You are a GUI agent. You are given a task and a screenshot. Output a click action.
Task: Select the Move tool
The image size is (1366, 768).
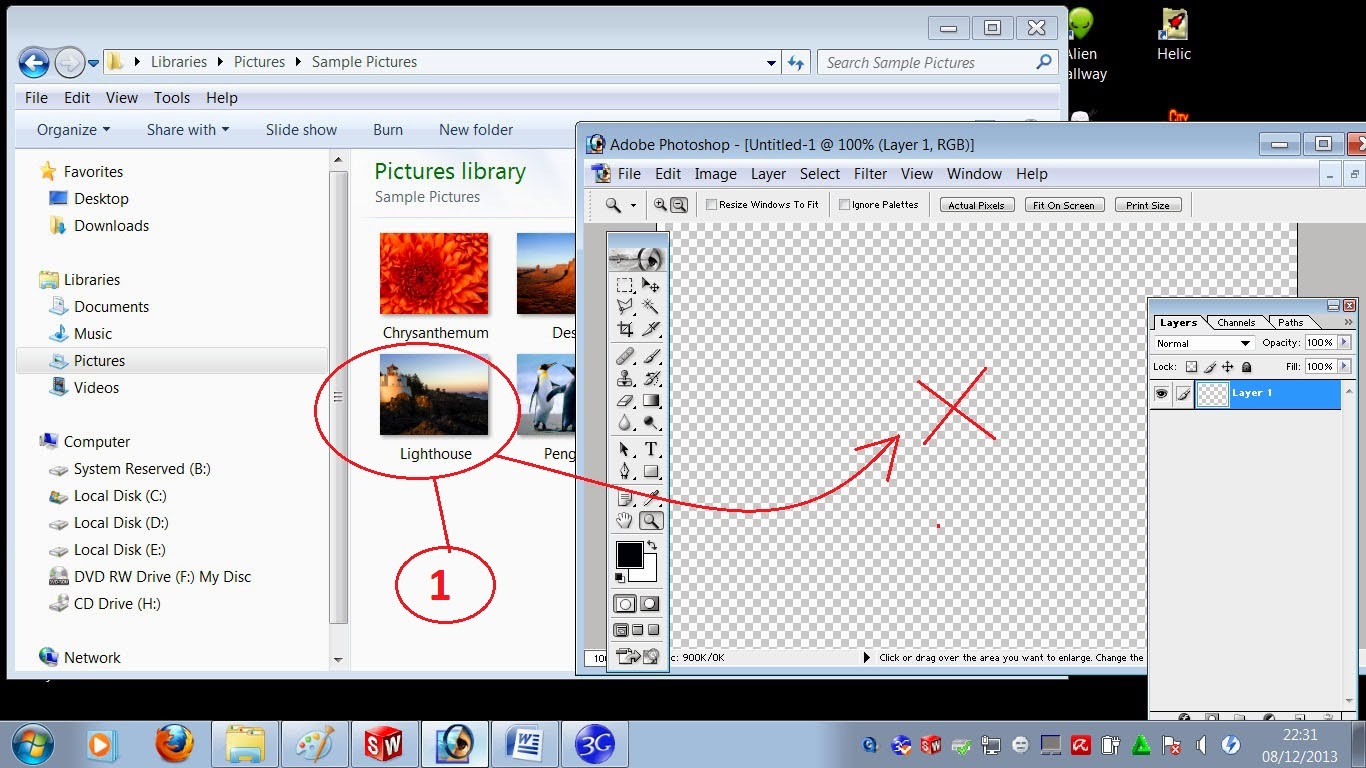[651, 285]
